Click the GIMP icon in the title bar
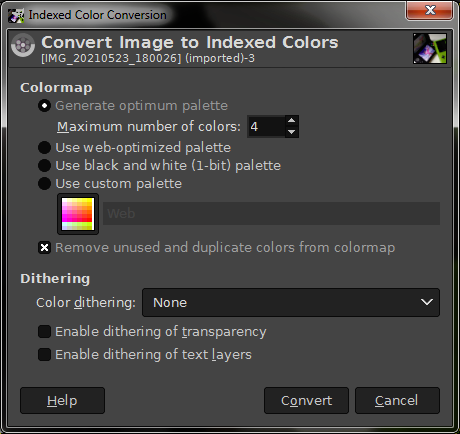Screen dimensions: 460x434 coord(16,15)
